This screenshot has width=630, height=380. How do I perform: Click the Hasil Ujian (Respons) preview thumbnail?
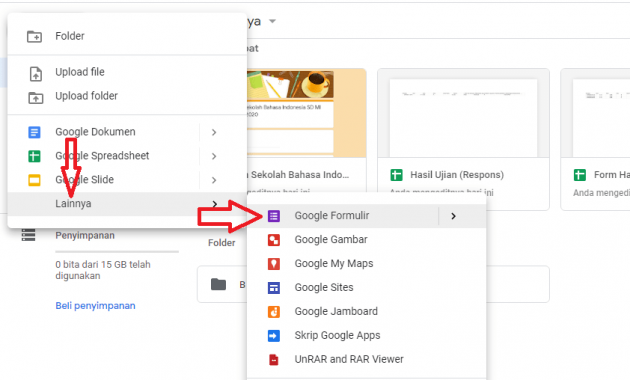pos(463,114)
